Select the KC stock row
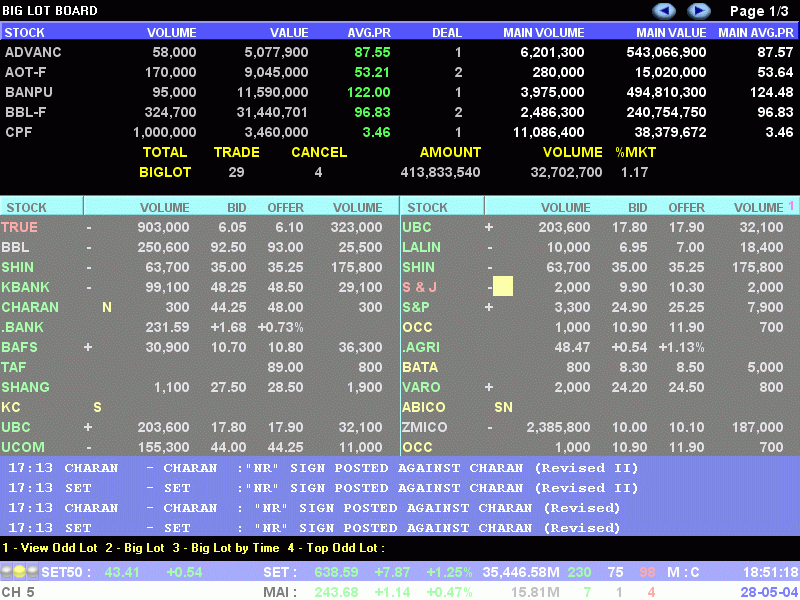The width and height of the screenshot is (800, 600). coord(199,407)
